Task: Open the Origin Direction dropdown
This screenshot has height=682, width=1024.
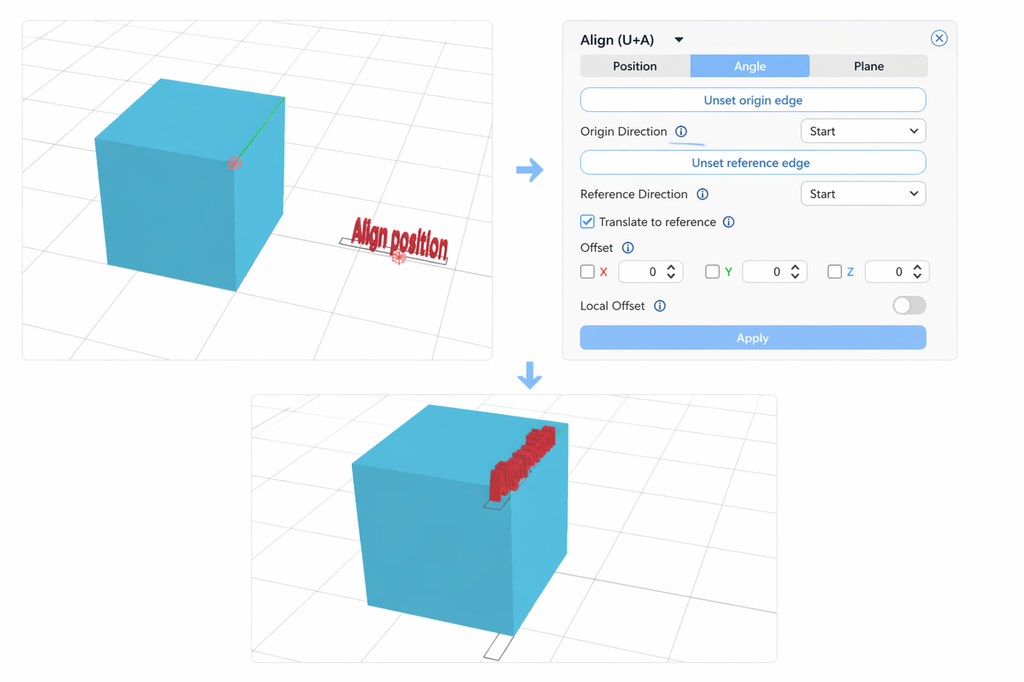Action: [863, 131]
